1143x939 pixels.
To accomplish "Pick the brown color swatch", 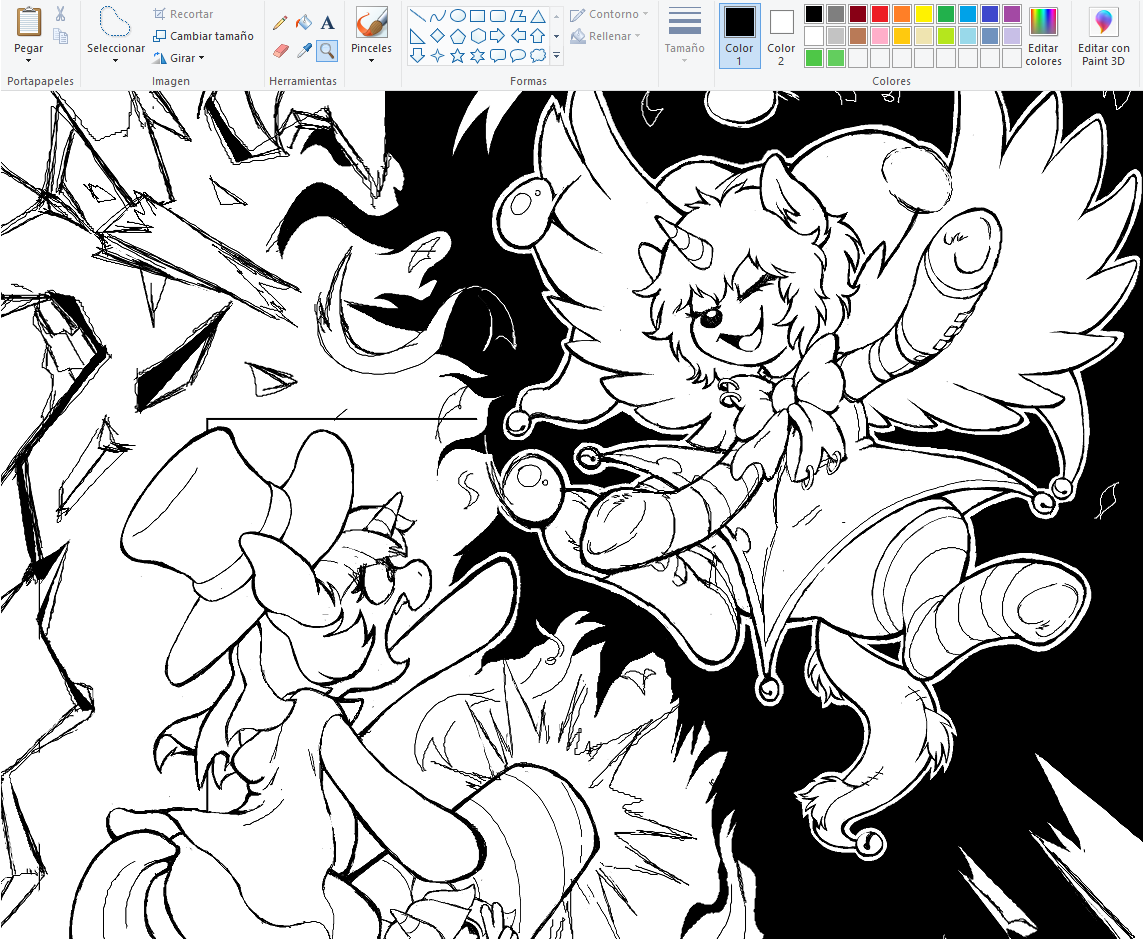I will 858,36.
